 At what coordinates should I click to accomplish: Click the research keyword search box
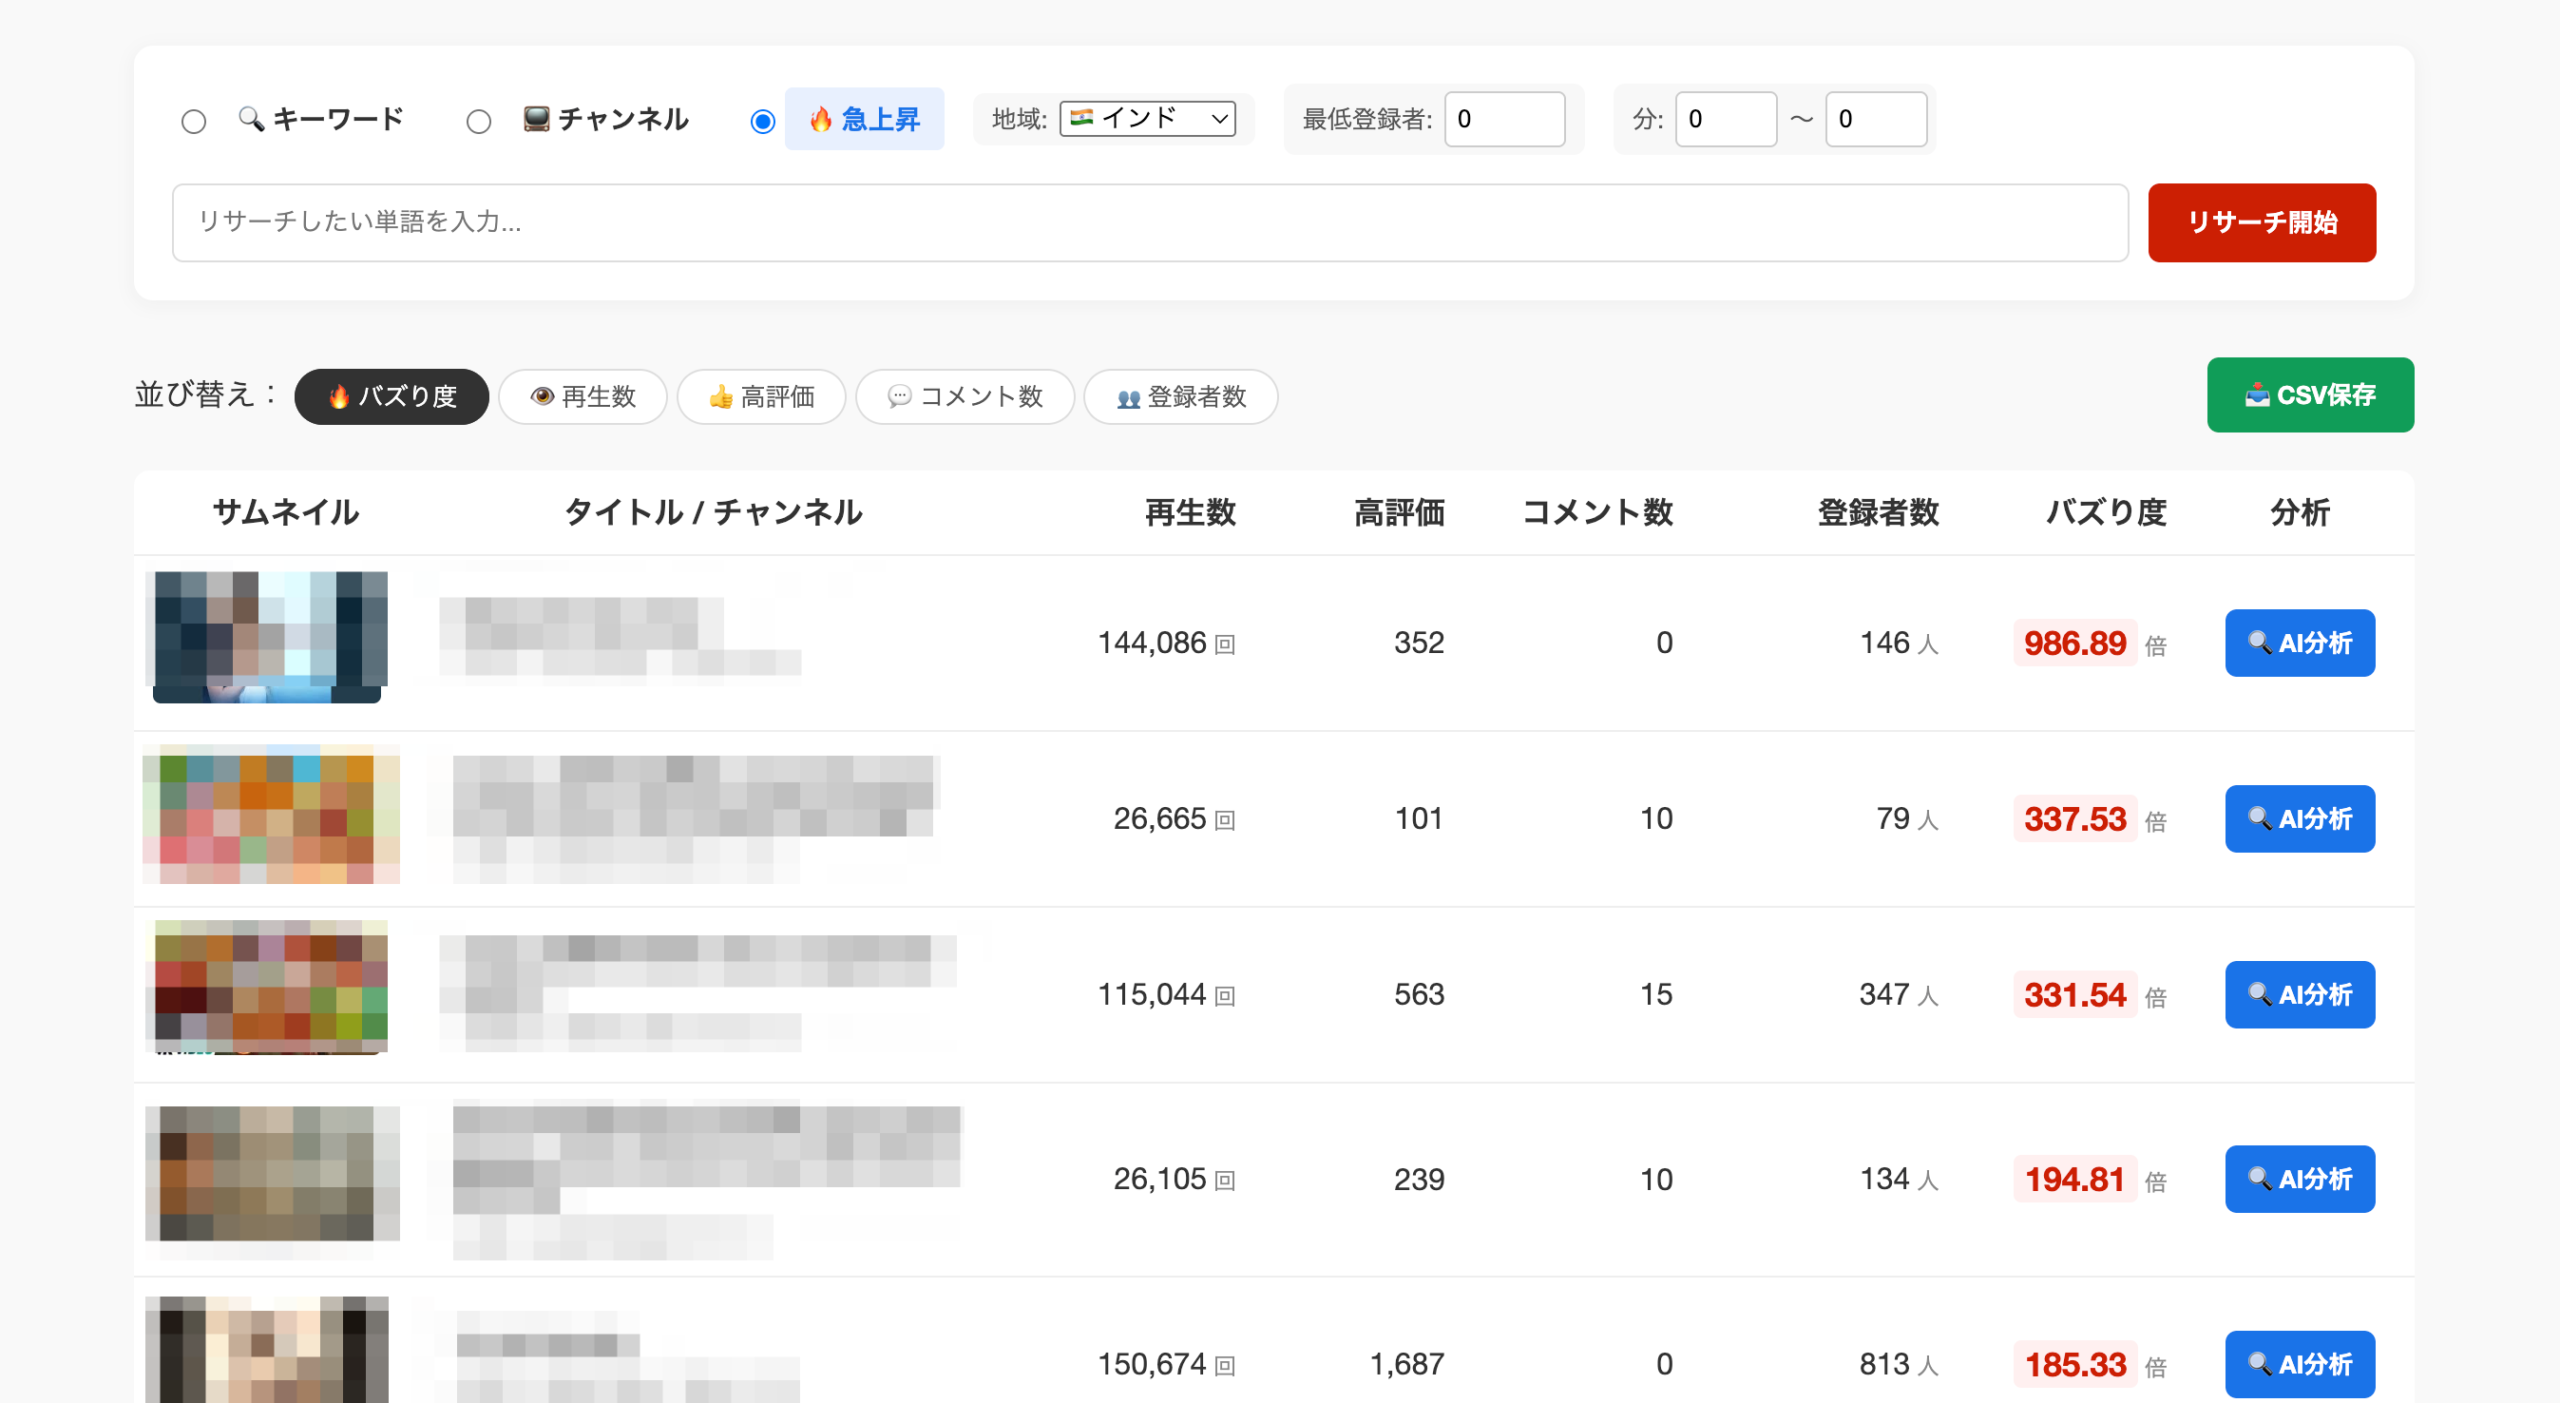click(1149, 222)
